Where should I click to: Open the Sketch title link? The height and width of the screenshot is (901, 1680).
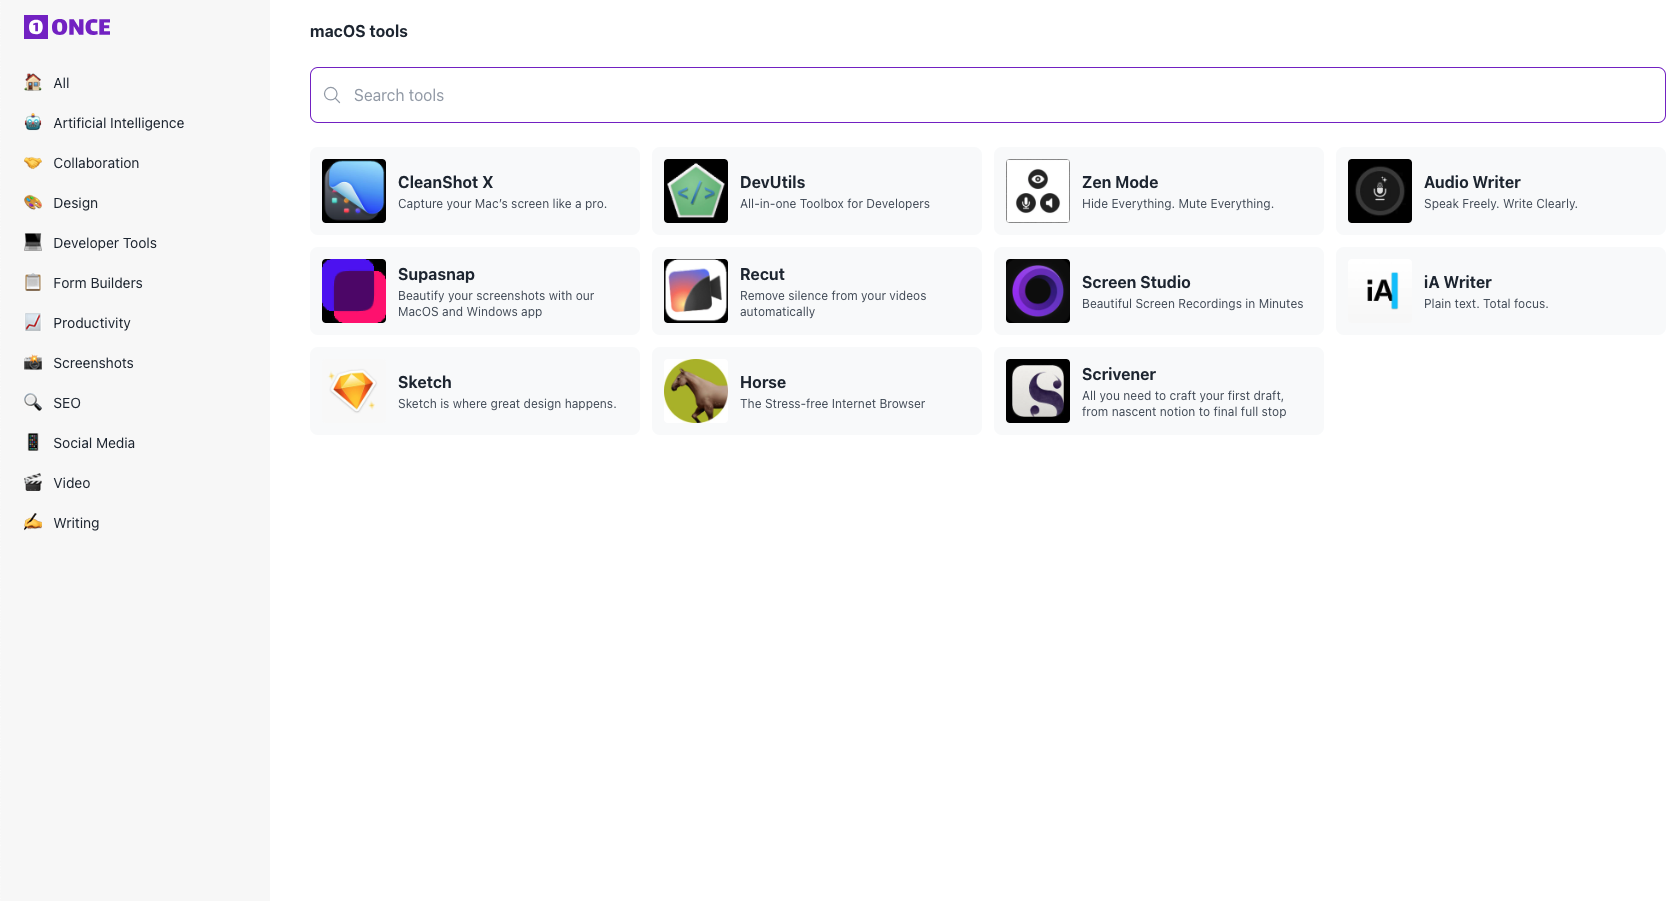[x=425, y=382]
